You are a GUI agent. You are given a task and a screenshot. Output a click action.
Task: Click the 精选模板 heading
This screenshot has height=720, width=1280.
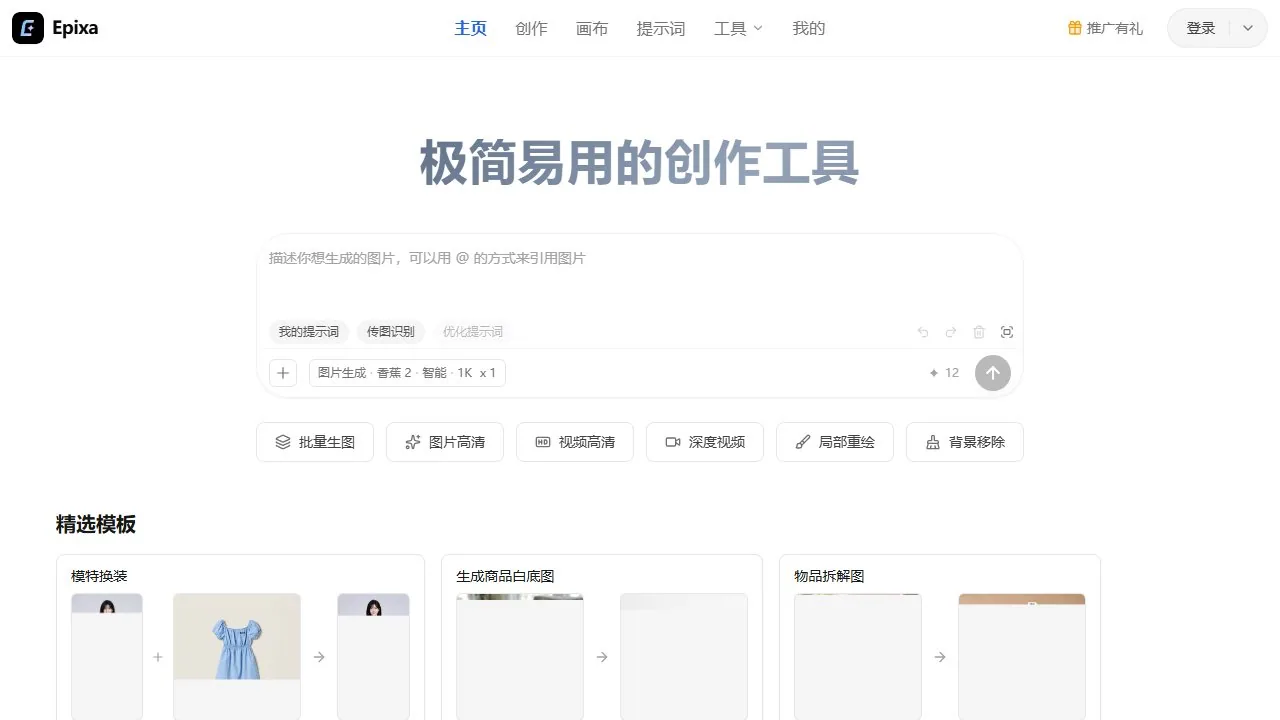[x=96, y=524]
